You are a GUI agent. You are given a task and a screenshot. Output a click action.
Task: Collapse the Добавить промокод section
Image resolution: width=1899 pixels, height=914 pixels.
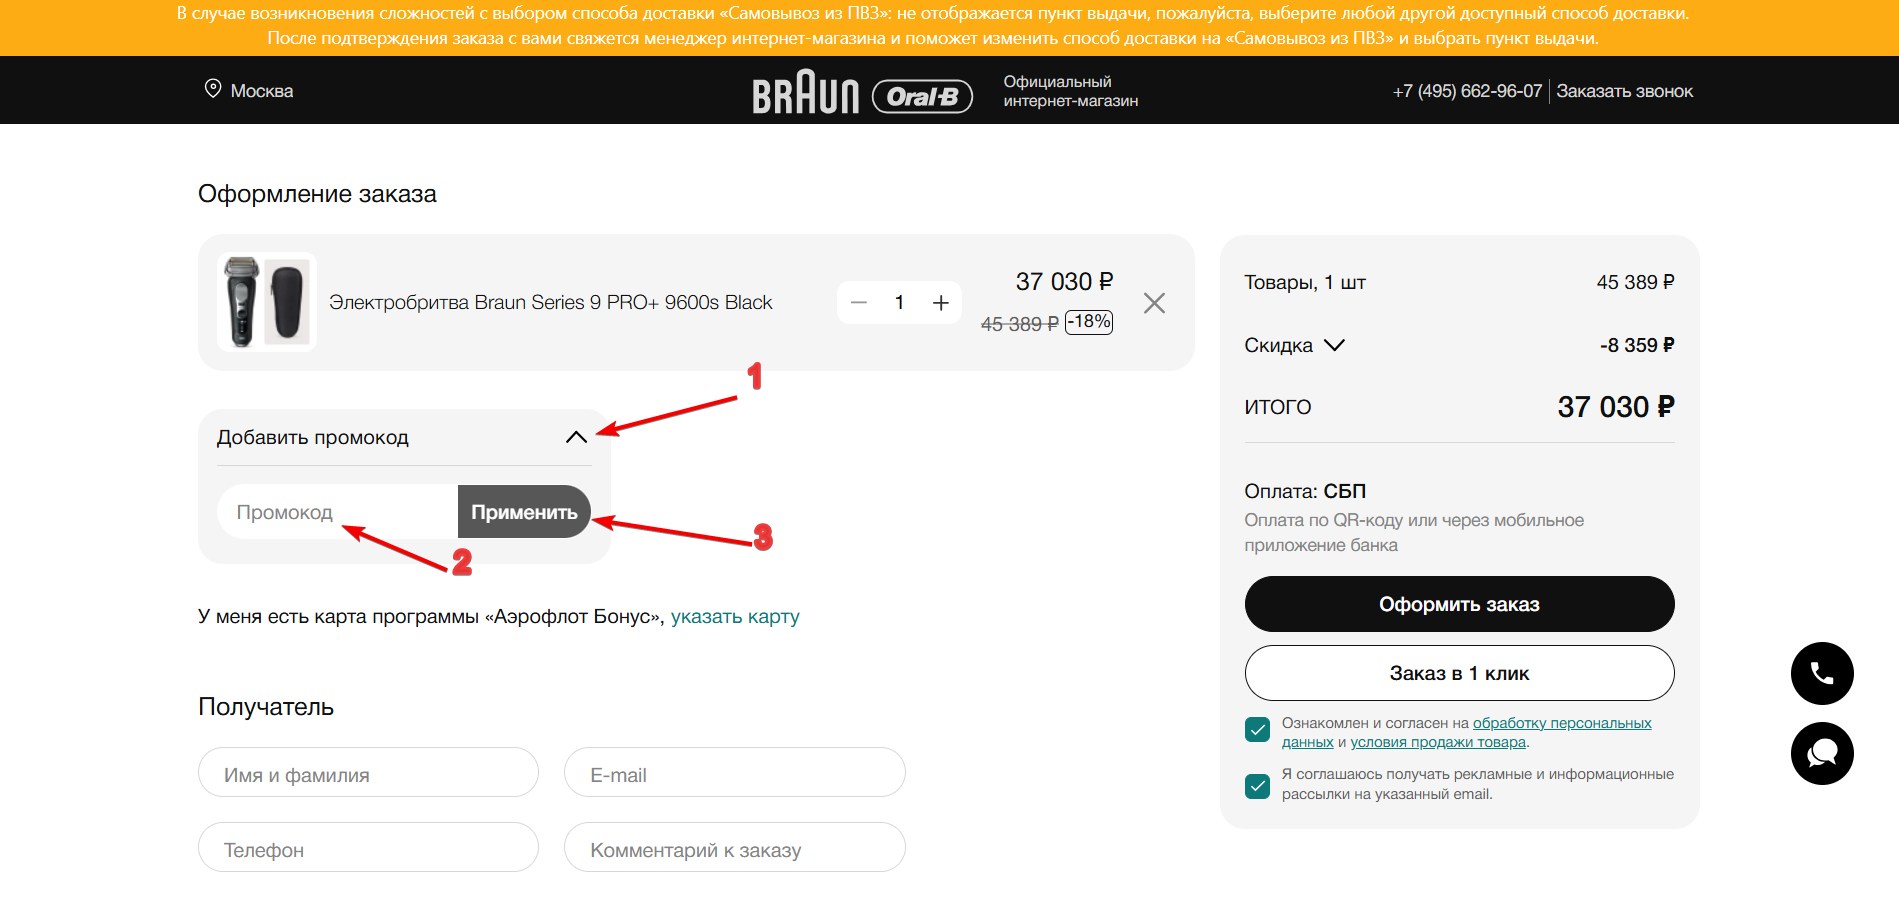click(x=576, y=437)
